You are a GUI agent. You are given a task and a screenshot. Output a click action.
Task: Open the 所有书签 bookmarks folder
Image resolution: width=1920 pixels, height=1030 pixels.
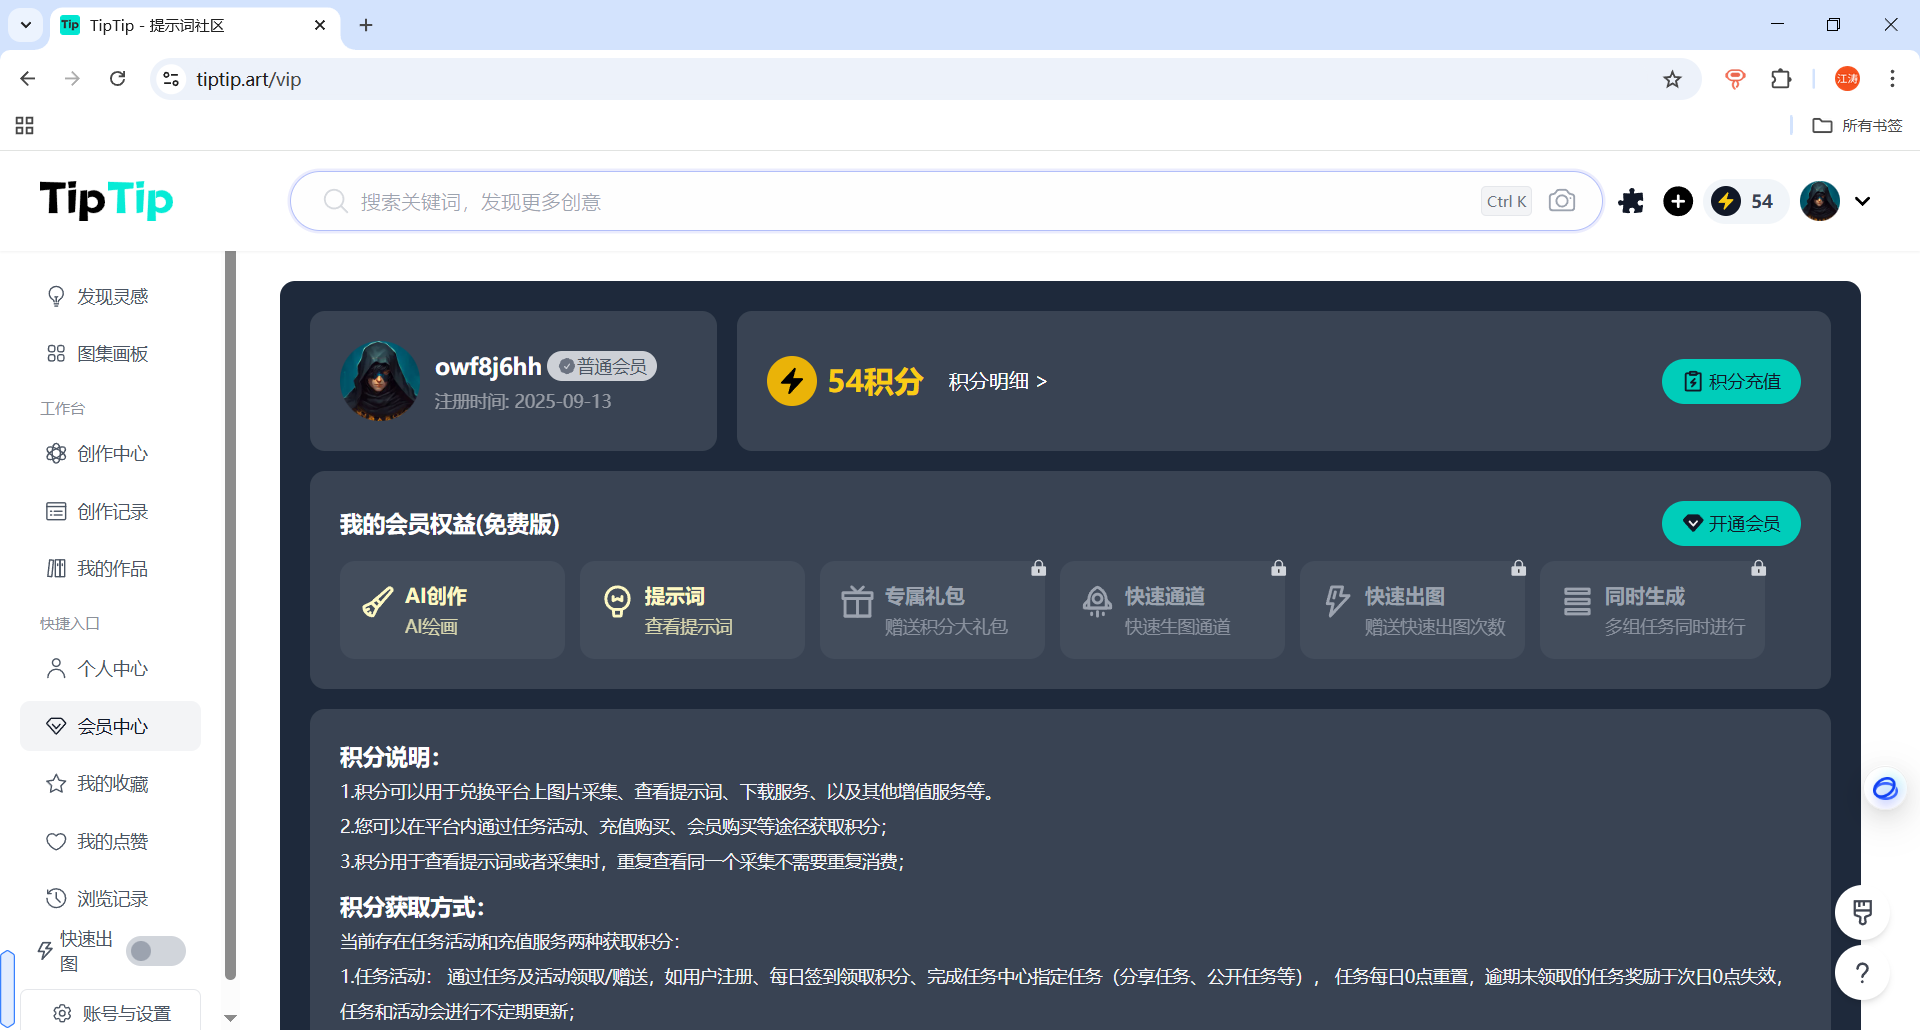pos(1857,125)
